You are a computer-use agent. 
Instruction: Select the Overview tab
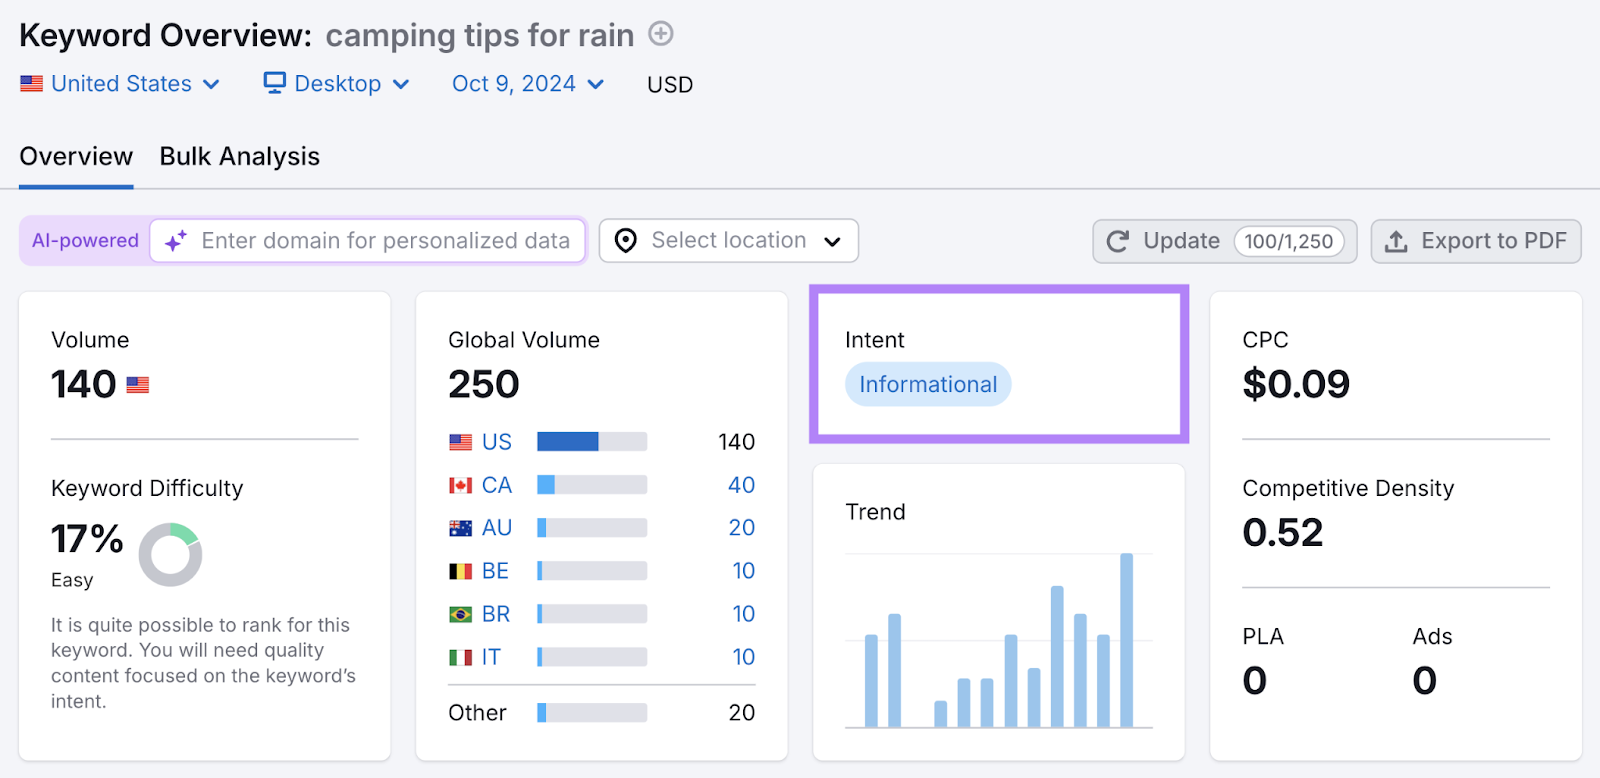click(75, 156)
